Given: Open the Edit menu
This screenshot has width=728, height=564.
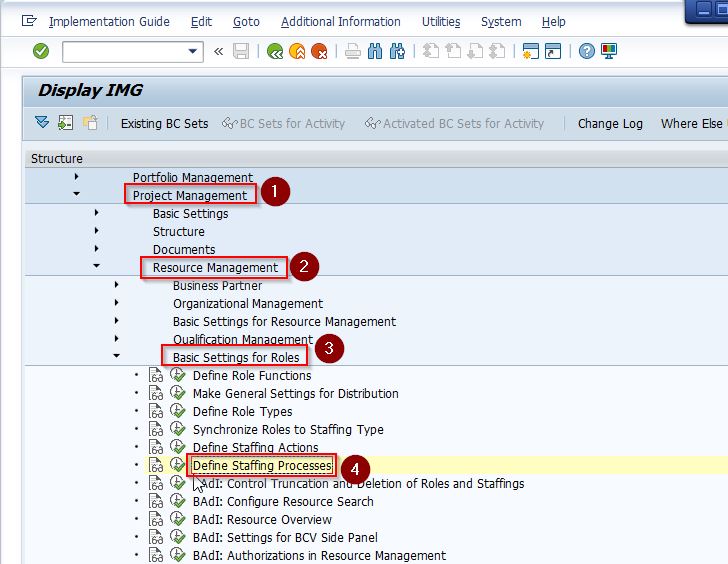Looking at the screenshot, I should tap(202, 22).
